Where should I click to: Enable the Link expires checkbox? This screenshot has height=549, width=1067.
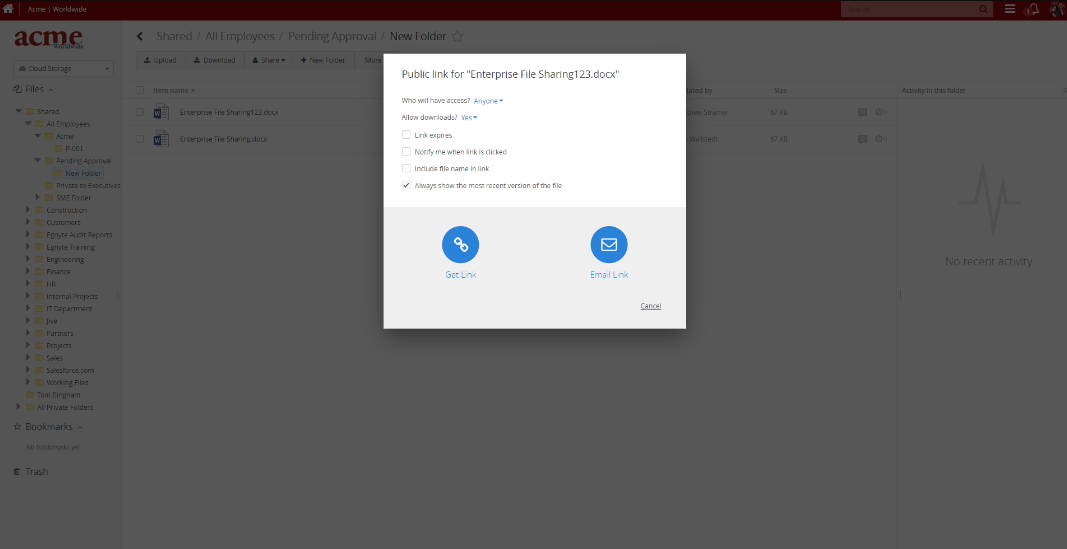[406, 134]
